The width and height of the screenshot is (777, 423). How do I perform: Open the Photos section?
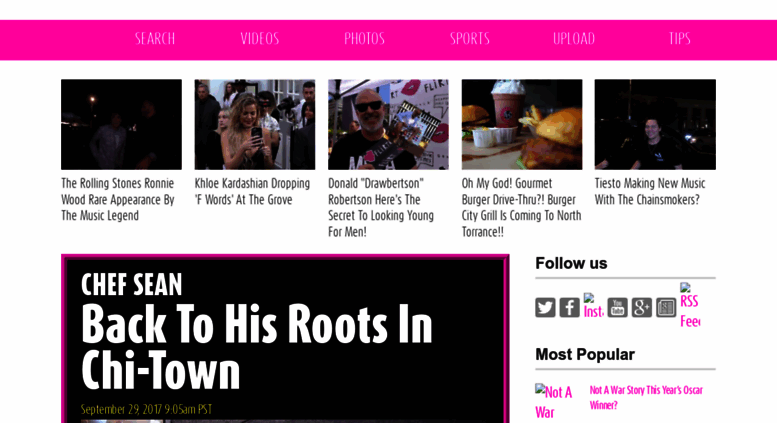[365, 39]
